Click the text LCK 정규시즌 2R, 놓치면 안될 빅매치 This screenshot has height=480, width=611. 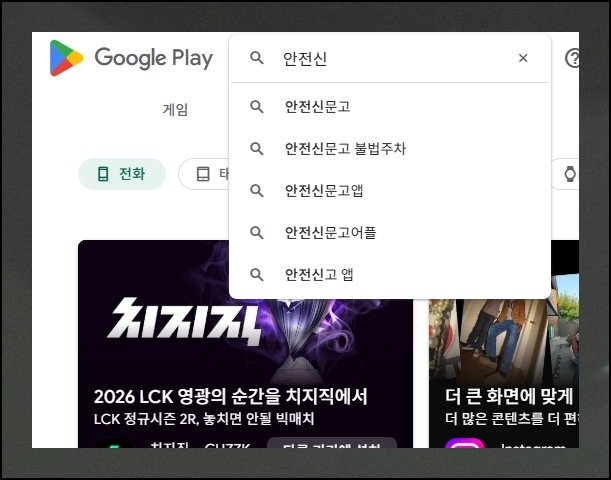(204, 419)
